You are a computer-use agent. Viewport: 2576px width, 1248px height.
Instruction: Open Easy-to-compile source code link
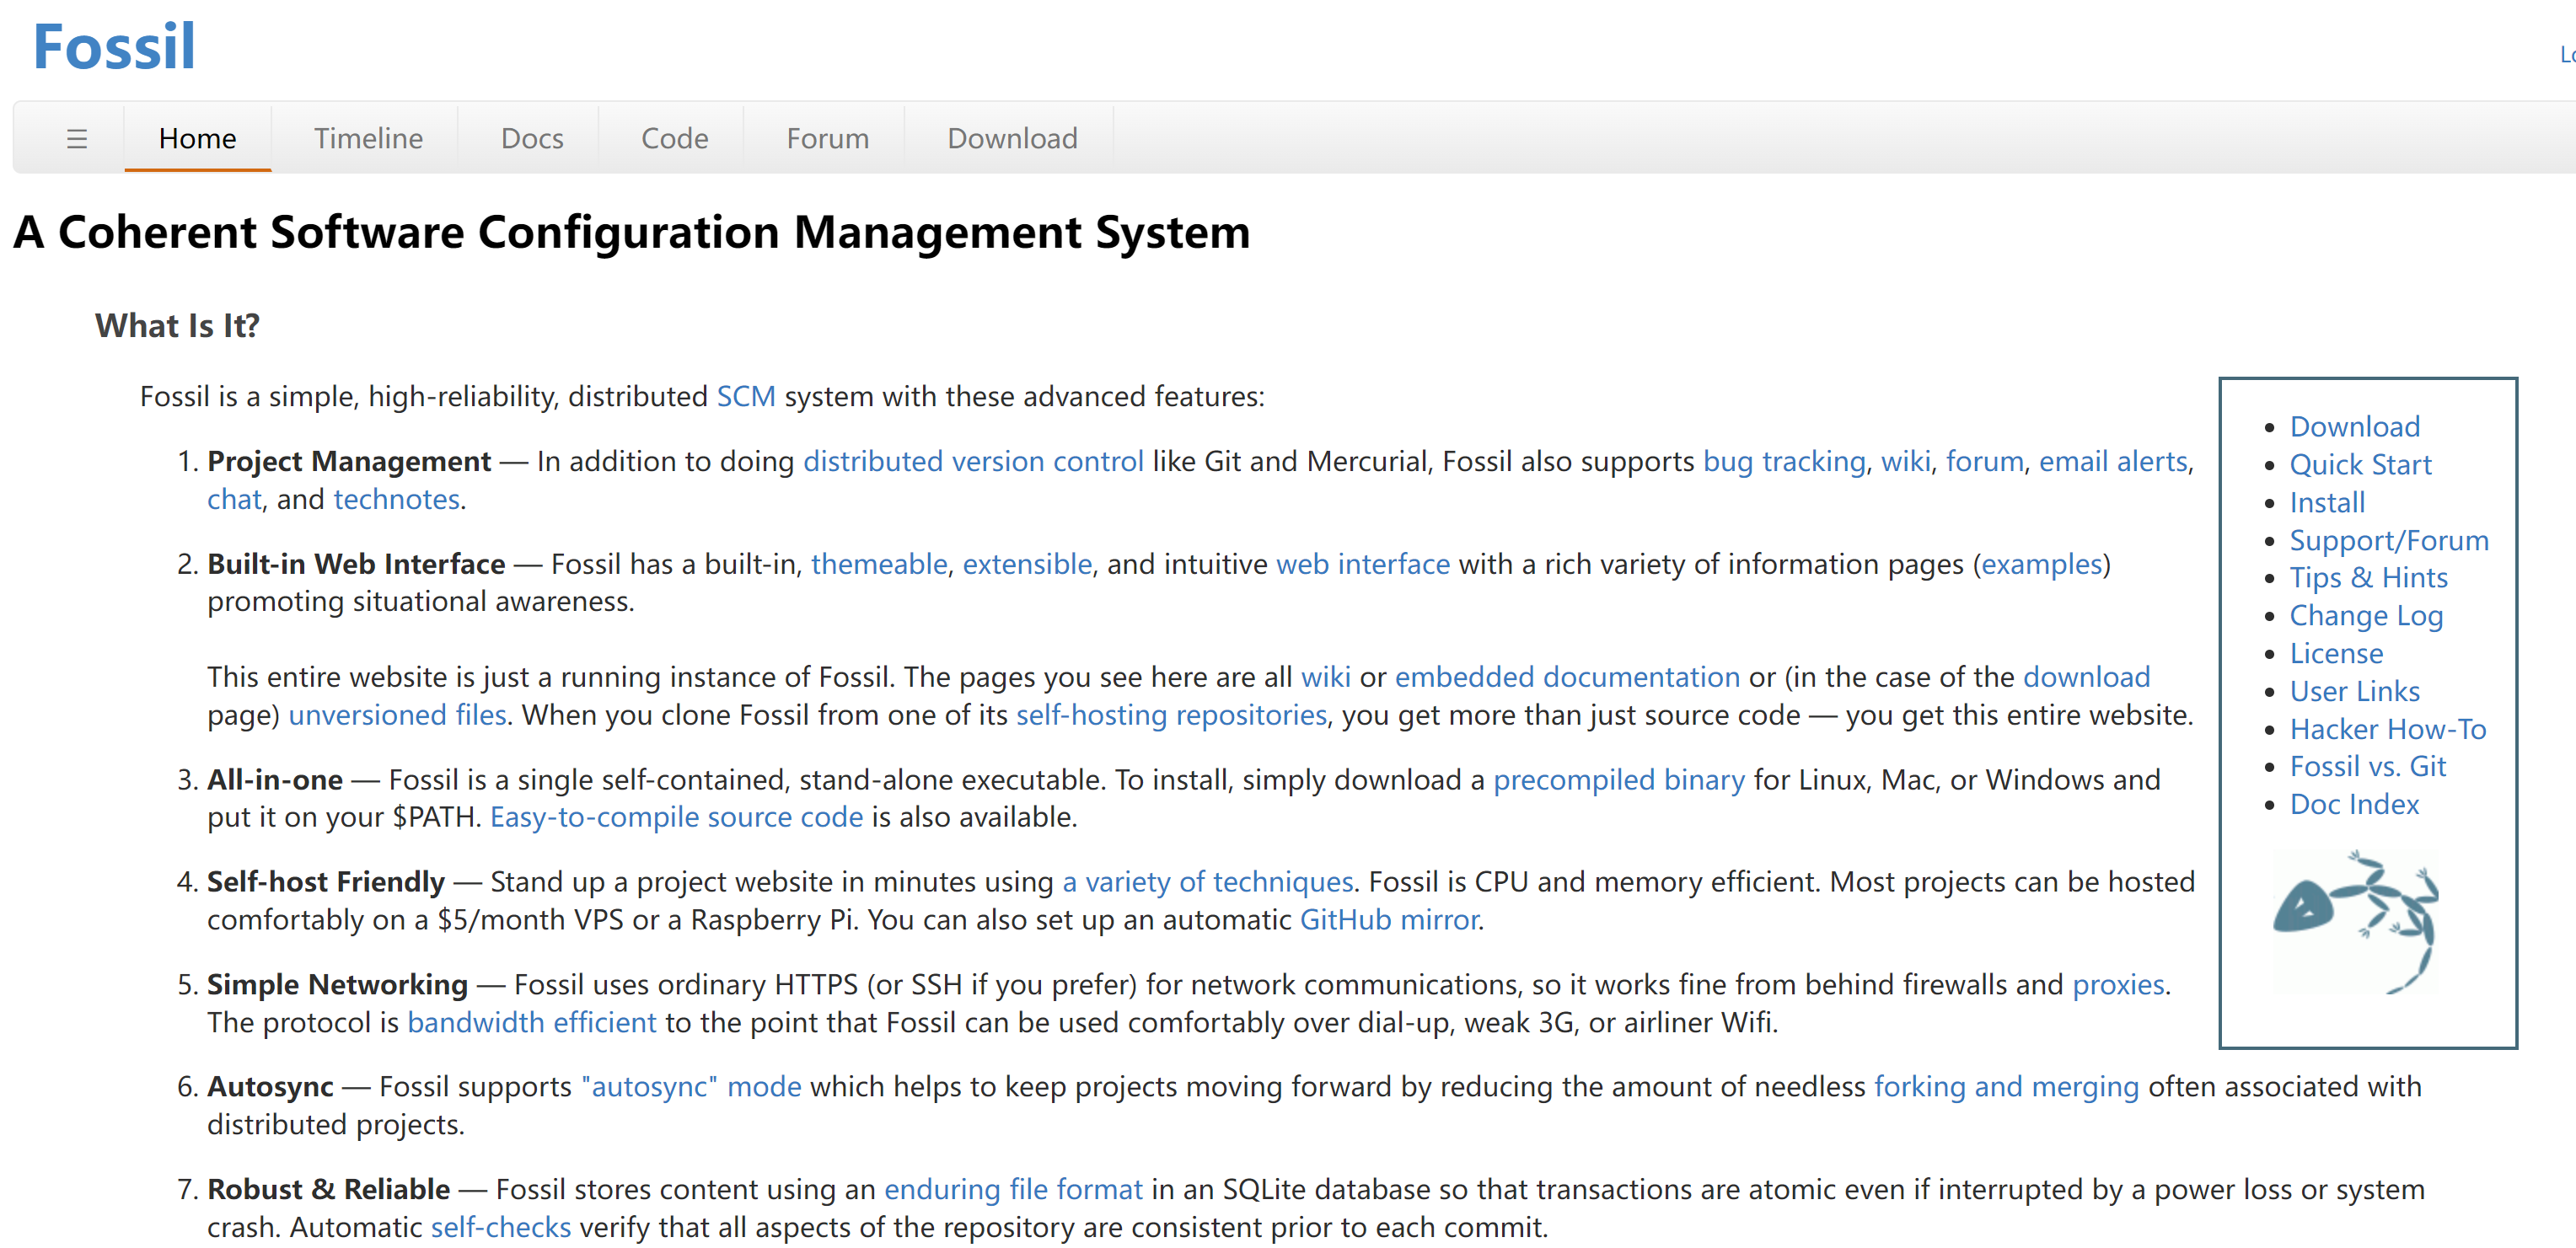(x=676, y=817)
